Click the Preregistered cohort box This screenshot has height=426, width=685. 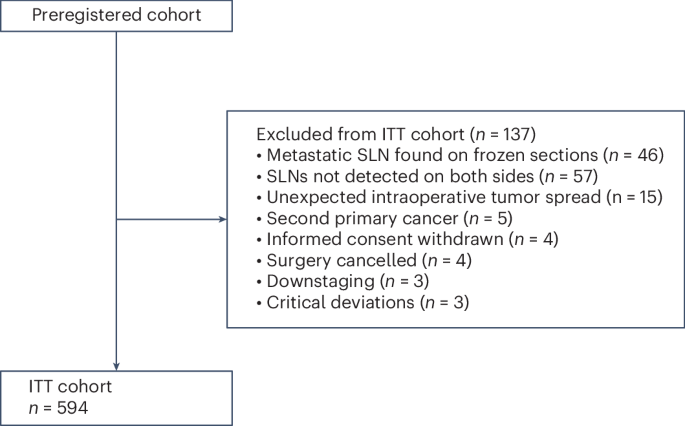pos(117,16)
